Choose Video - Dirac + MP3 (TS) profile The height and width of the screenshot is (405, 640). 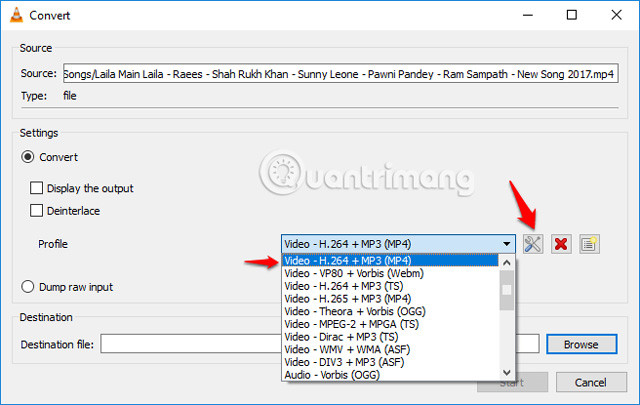[x=390, y=336]
